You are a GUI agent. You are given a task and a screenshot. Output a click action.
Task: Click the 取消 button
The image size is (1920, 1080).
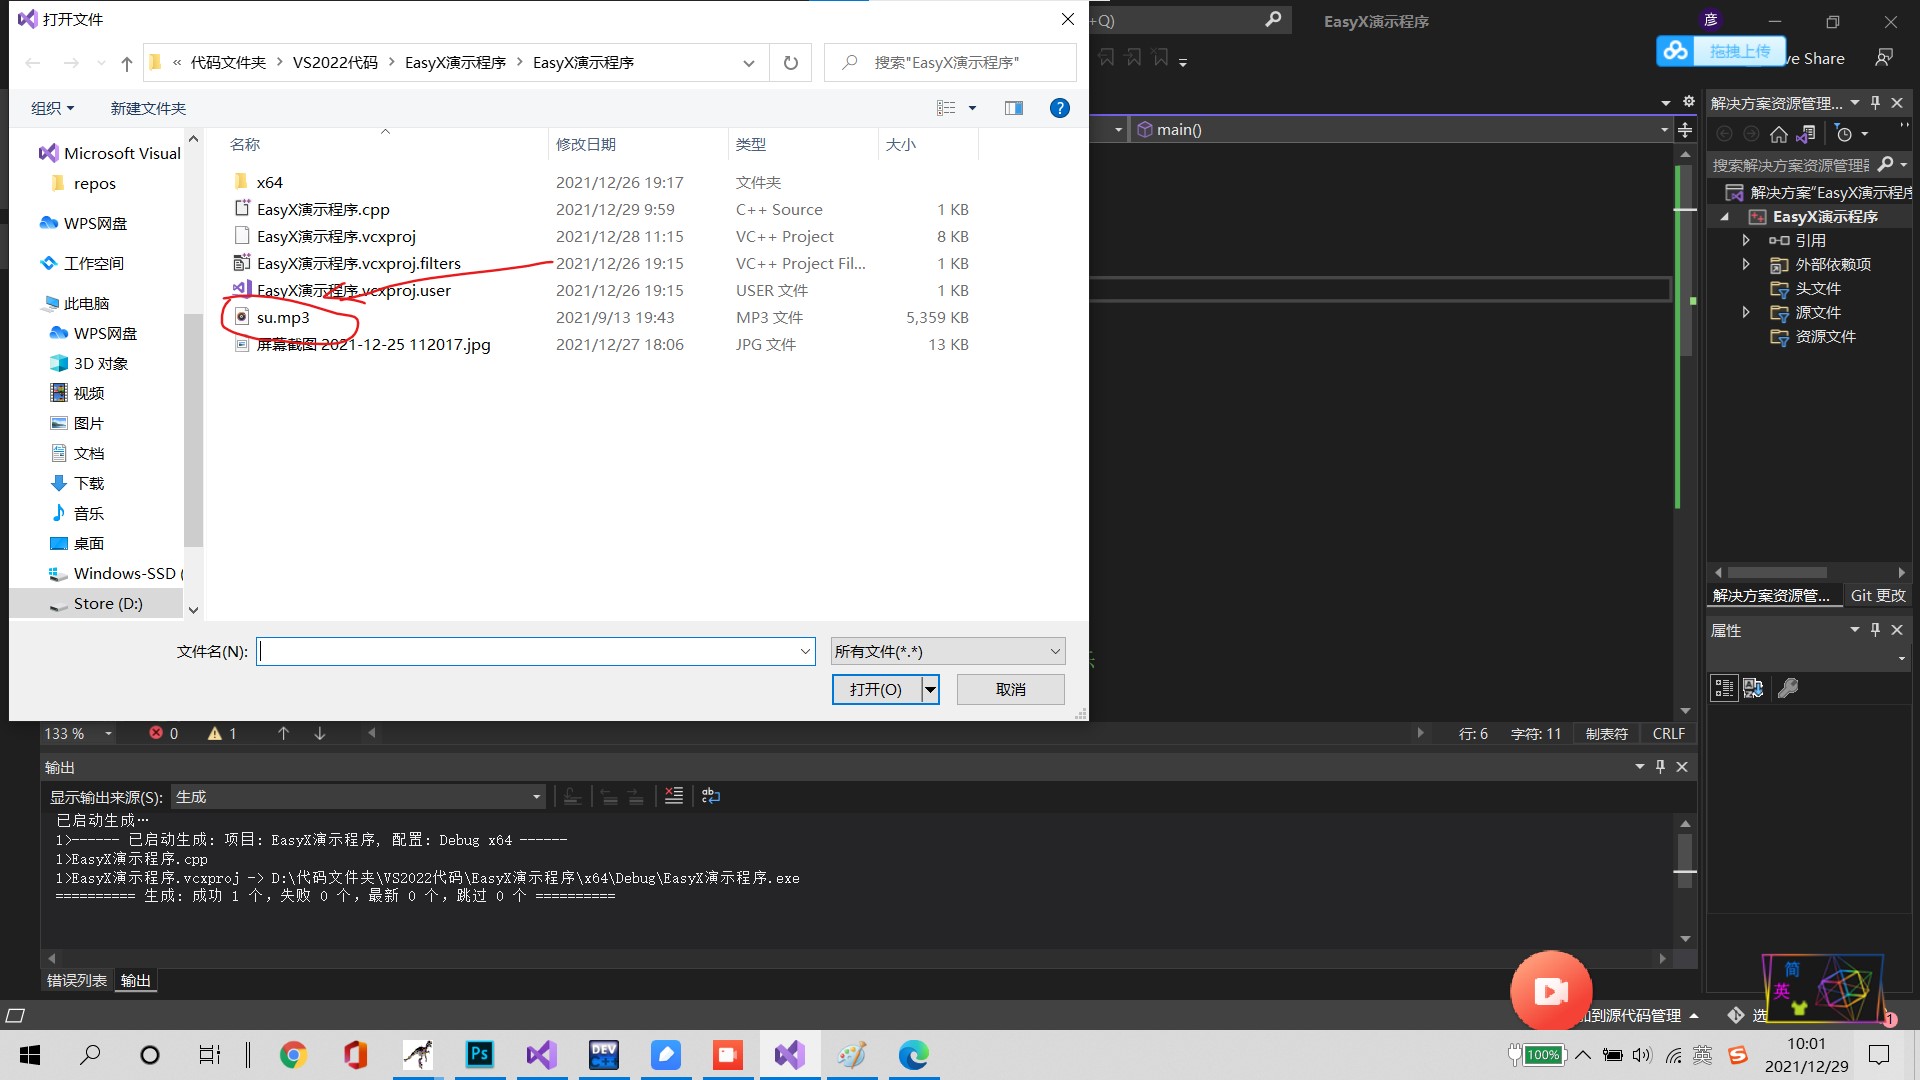(1010, 689)
